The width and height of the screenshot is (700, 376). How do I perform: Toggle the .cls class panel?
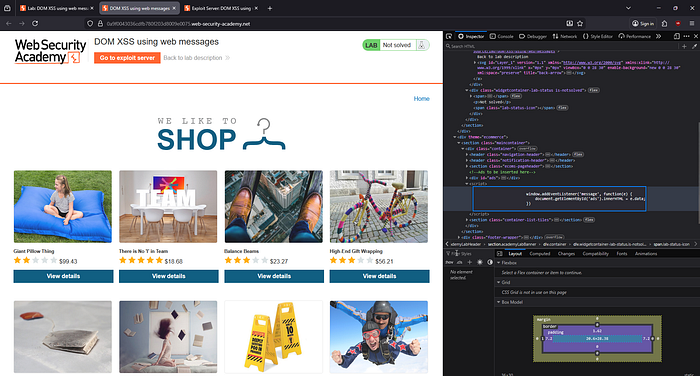tap(459, 262)
